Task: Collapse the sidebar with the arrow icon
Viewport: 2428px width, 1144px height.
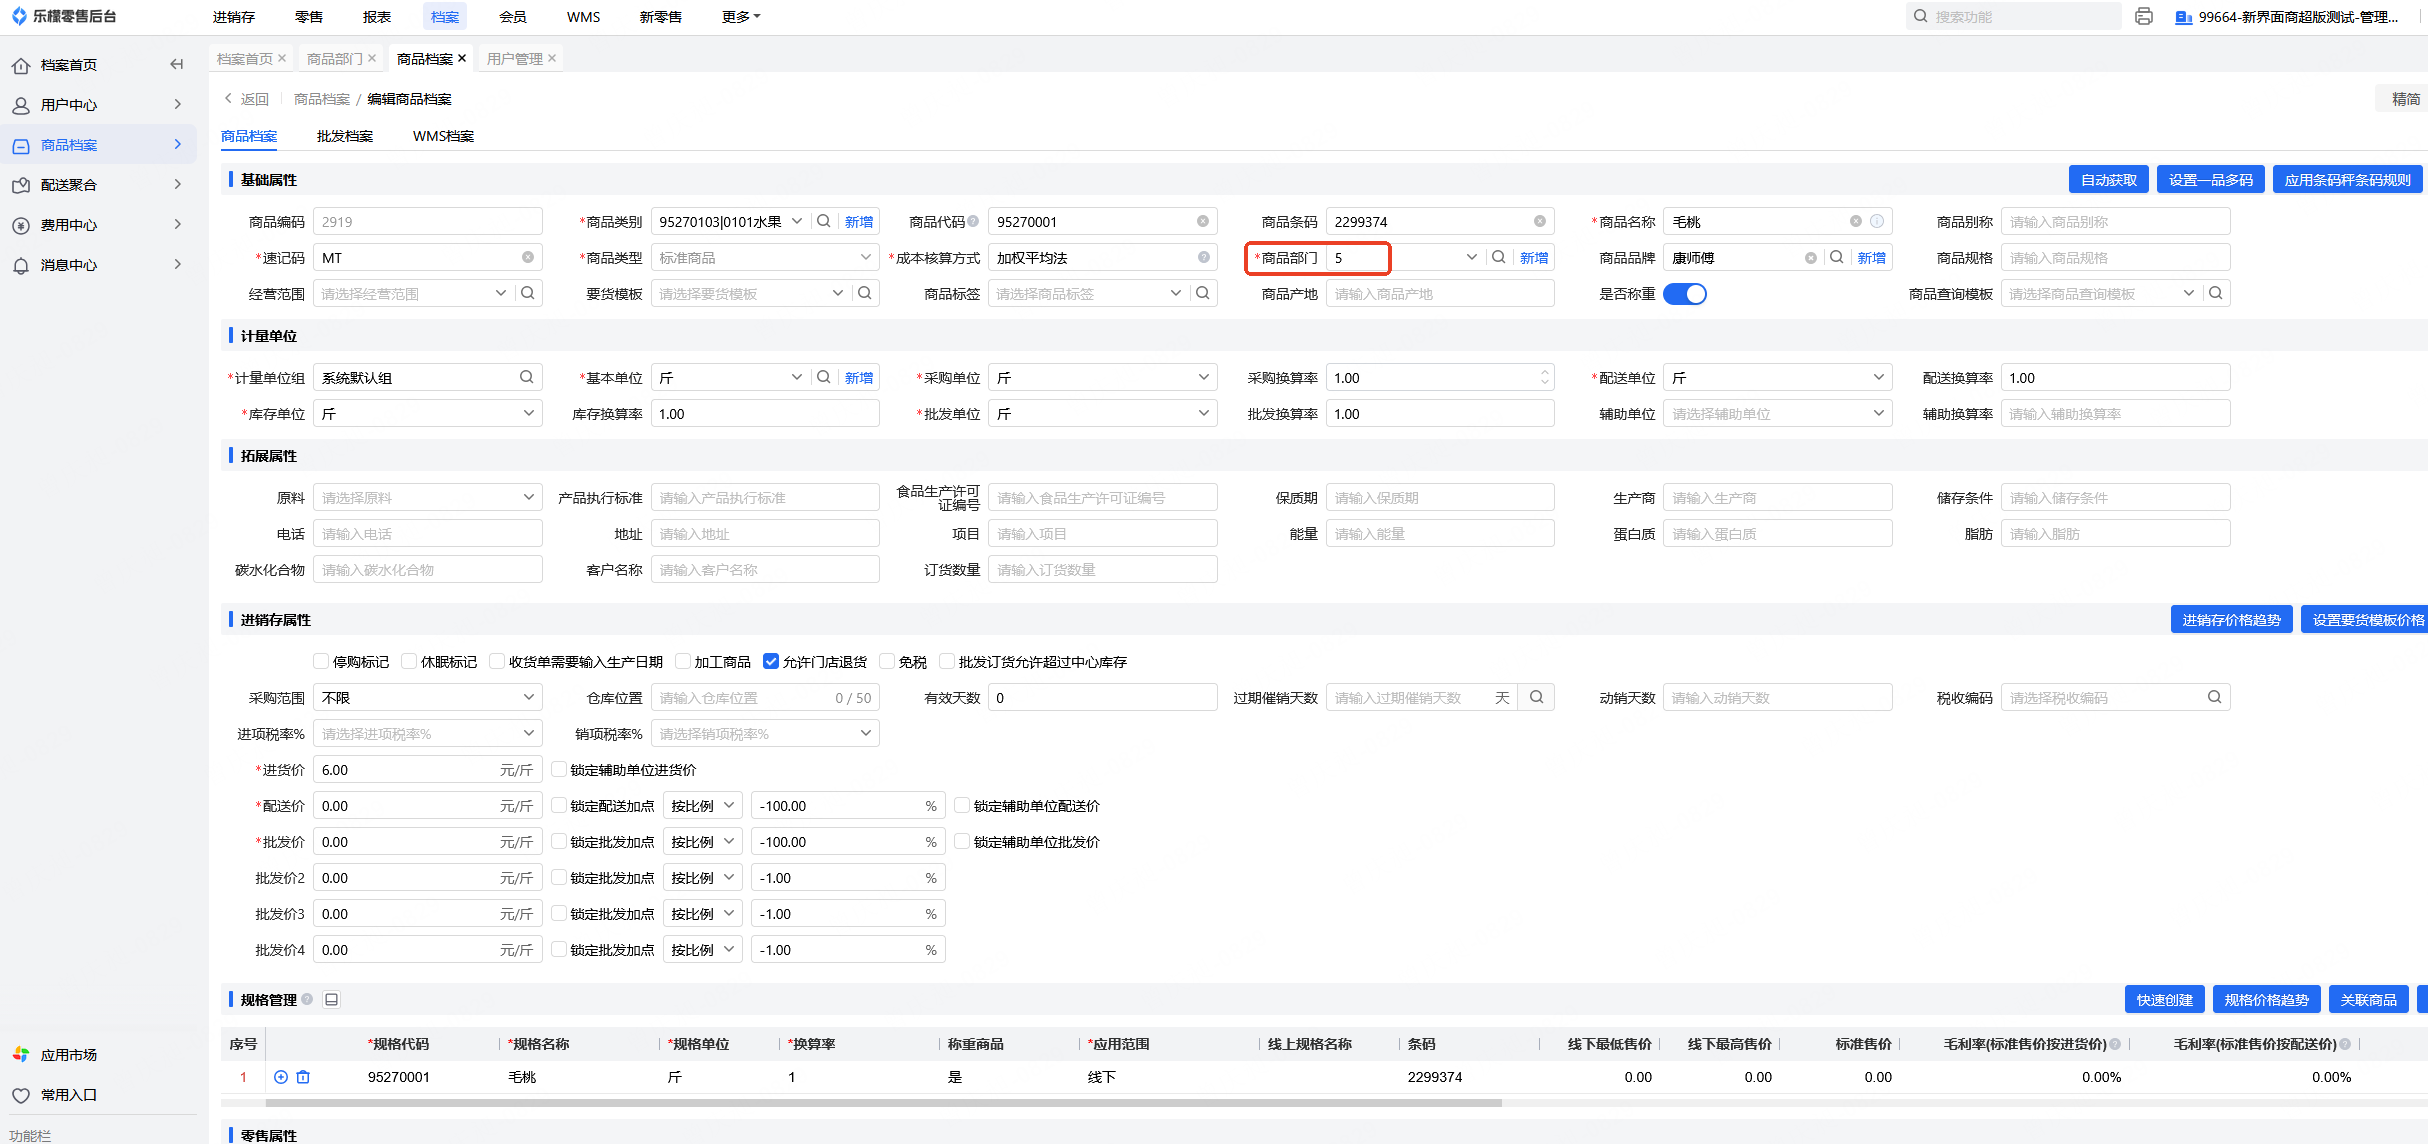Action: click(x=177, y=65)
